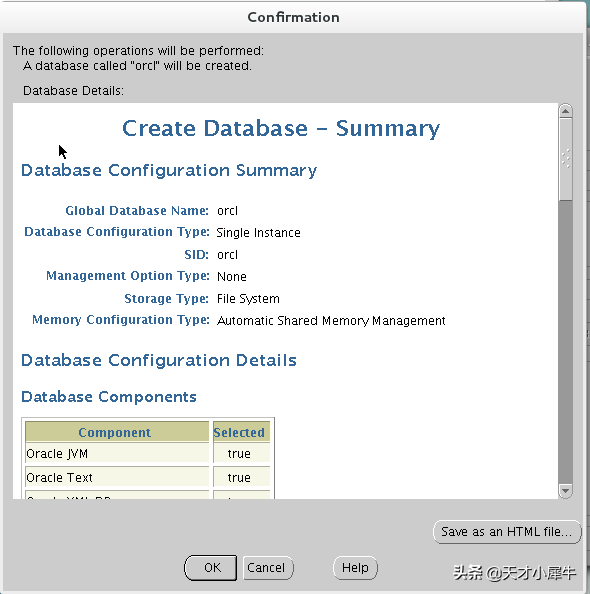Click Save as an HTML file button
Screen dimensions: 590x594
tap(507, 532)
